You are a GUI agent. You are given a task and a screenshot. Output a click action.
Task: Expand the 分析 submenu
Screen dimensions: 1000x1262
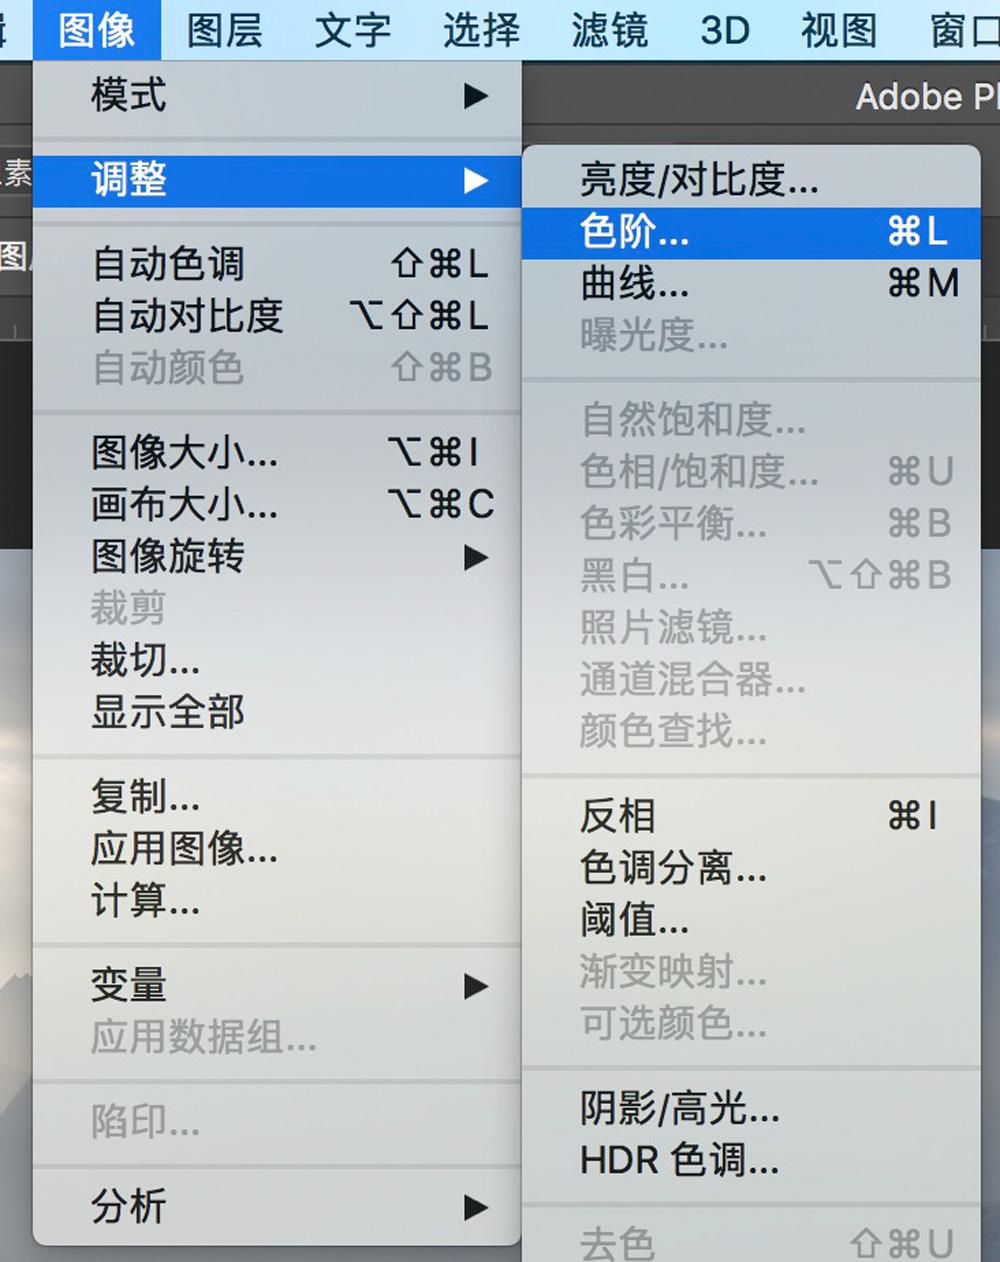277,1206
